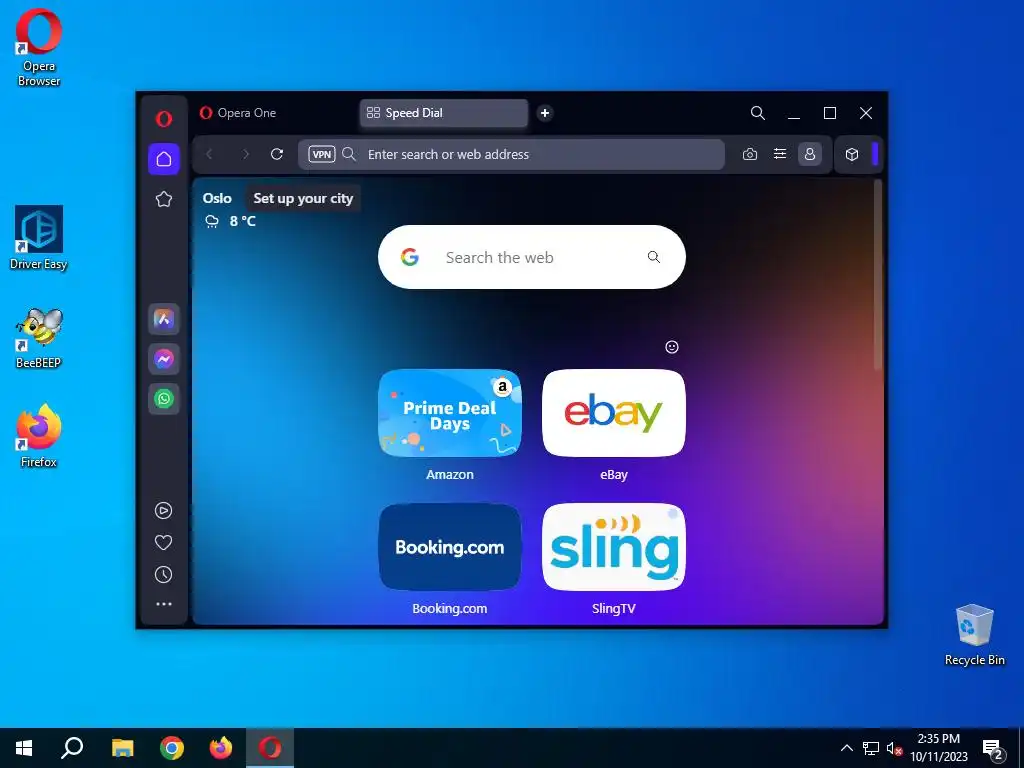Click the Google logo in search box
Screen dimensions: 1024x768
(x=409, y=257)
